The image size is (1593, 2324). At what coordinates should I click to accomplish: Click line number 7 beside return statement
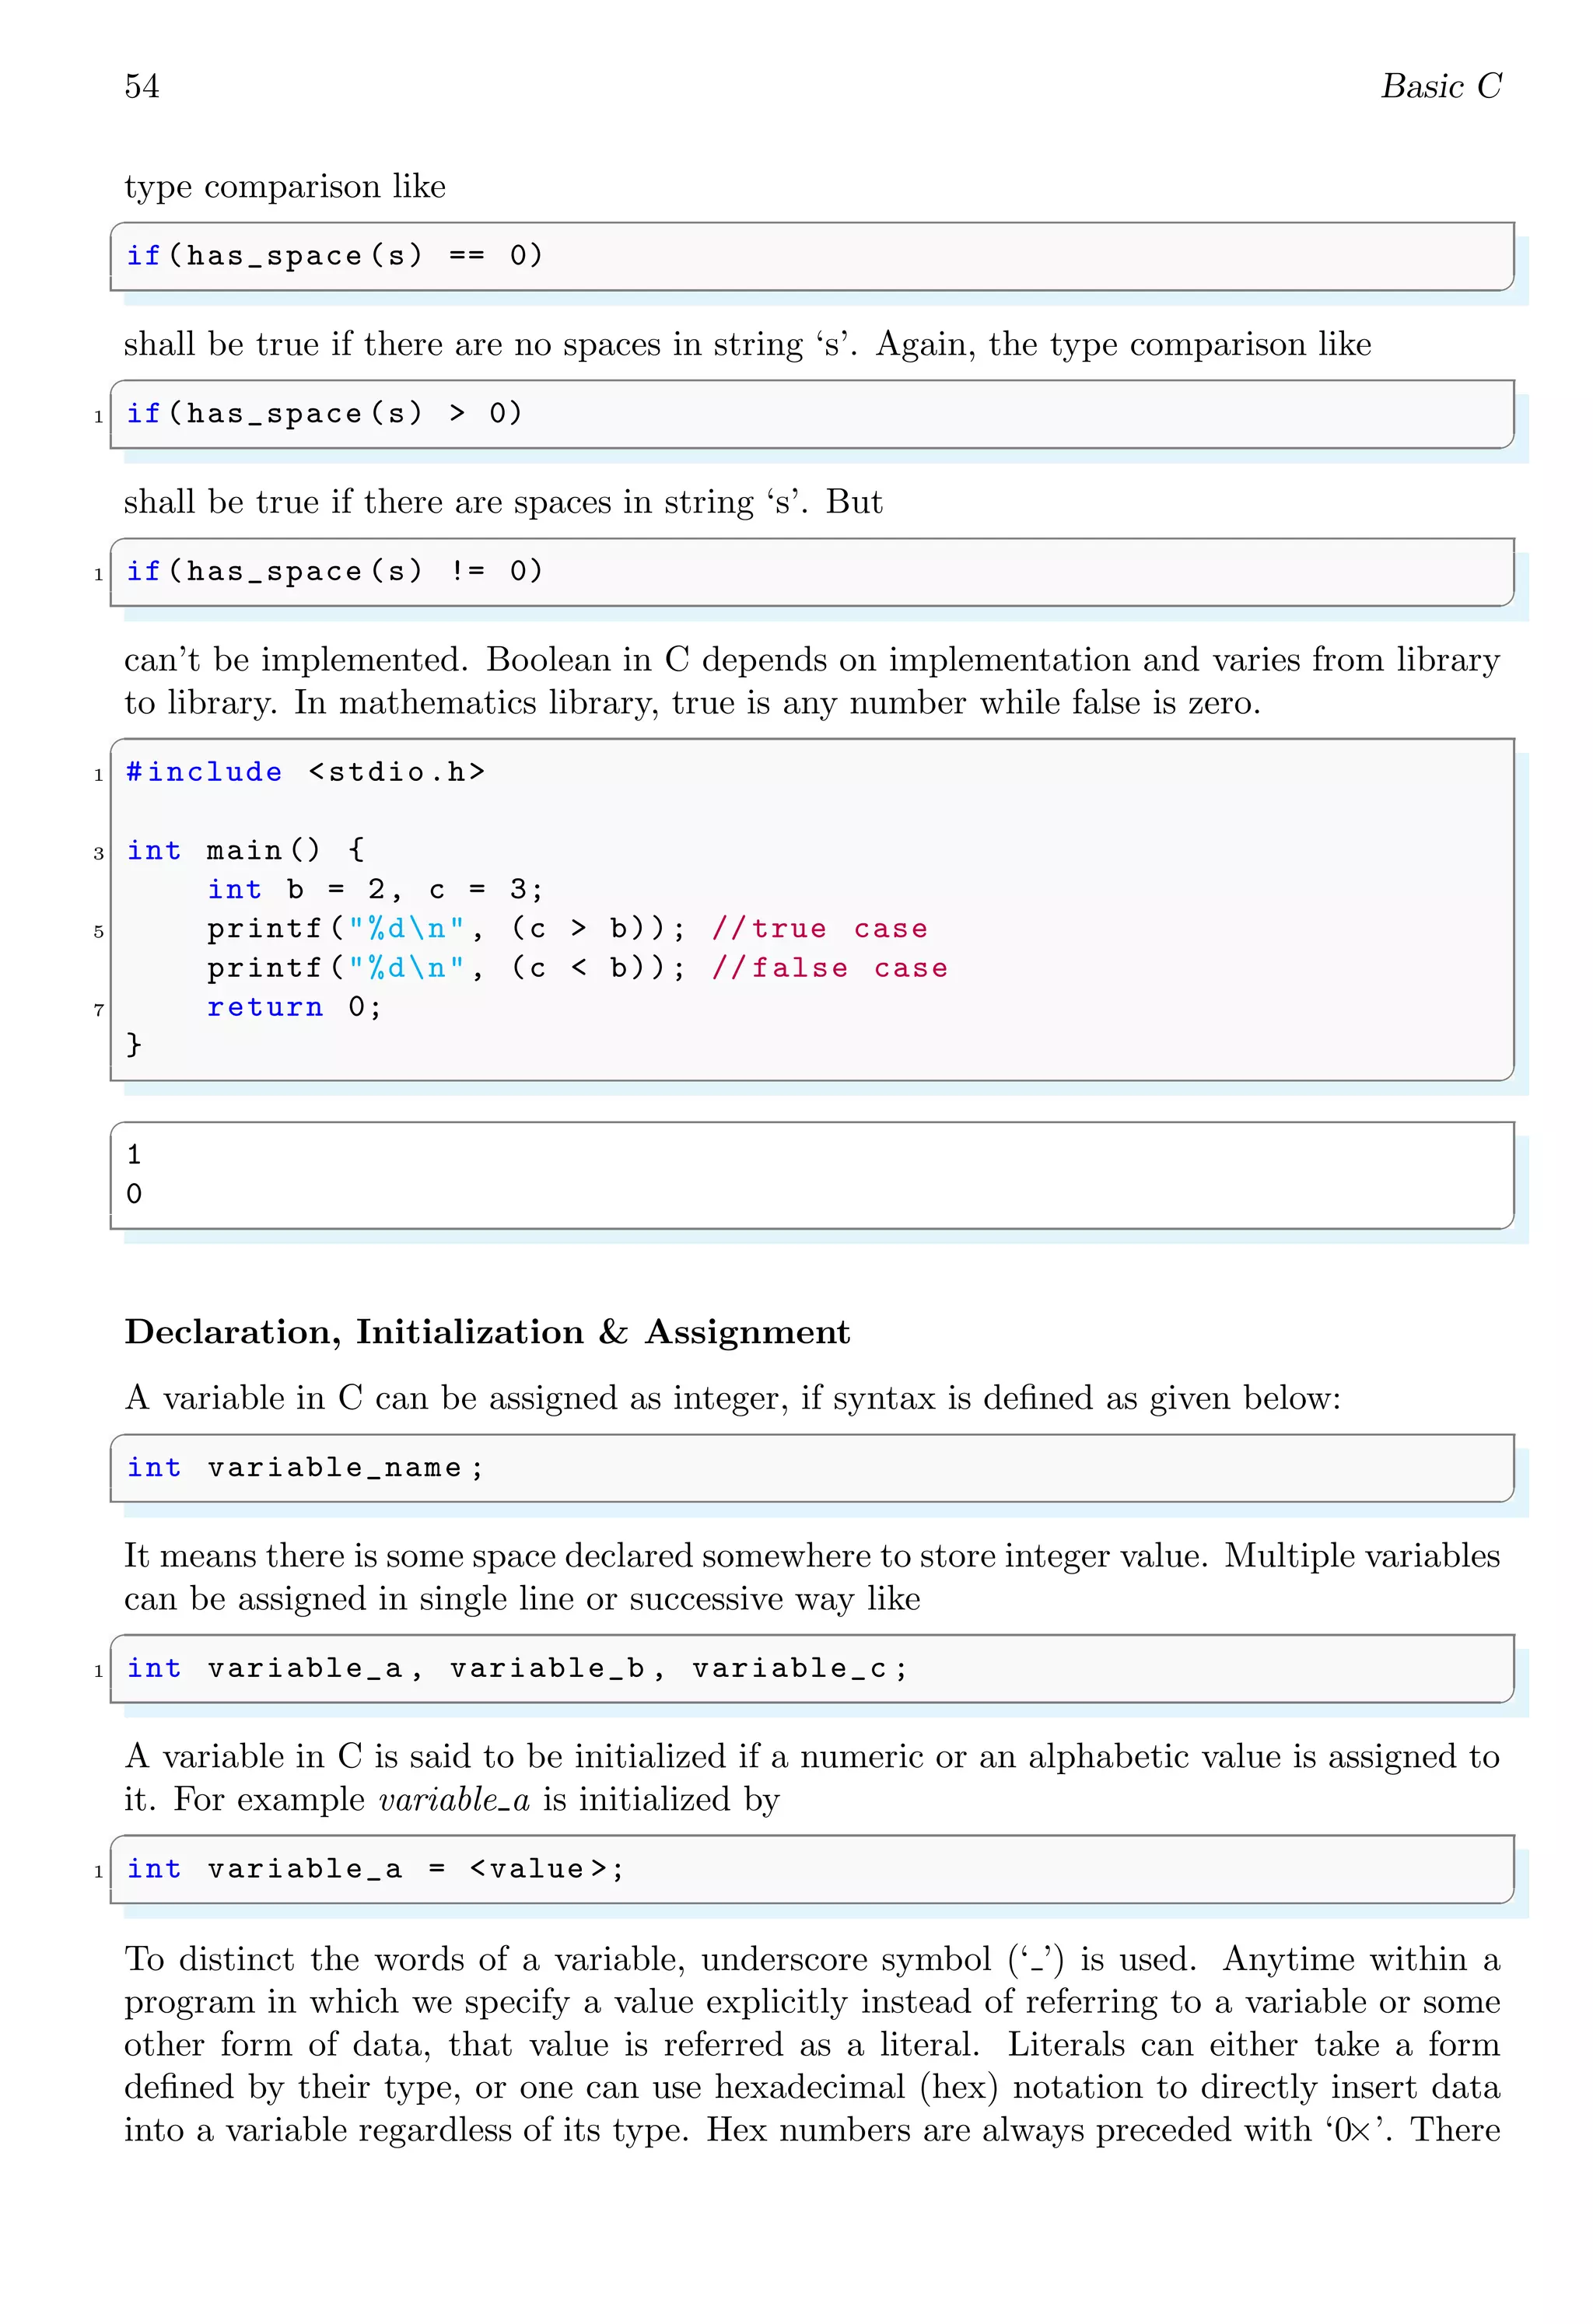(x=98, y=1010)
